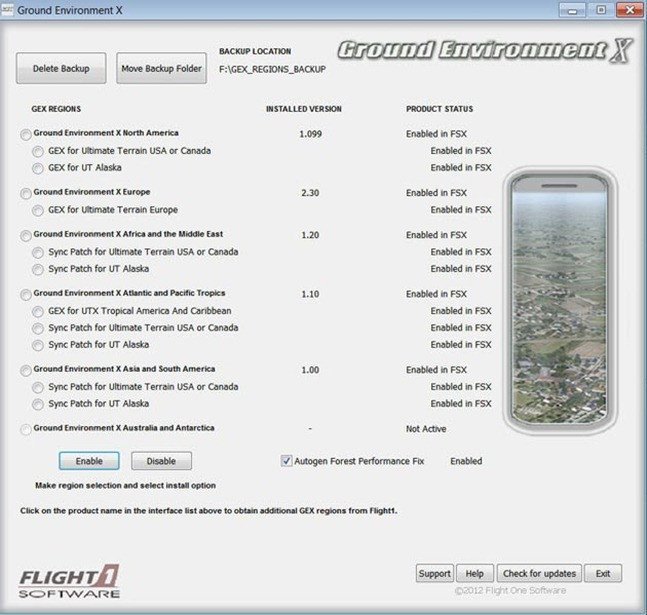Click Enabled in FSX status for Europe row
The width and height of the screenshot is (647, 615).
pos(436,193)
